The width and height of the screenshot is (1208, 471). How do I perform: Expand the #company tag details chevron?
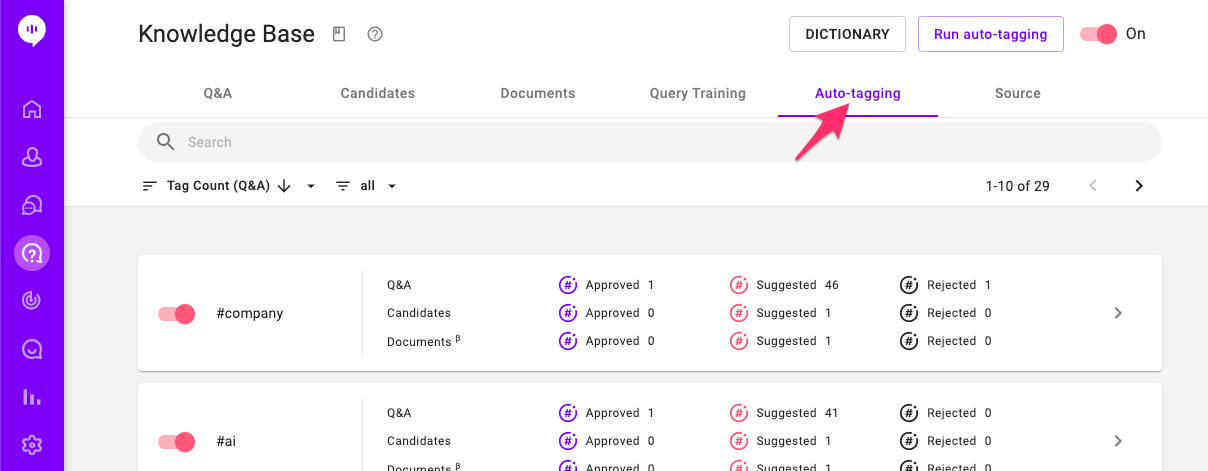tap(1118, 313)
